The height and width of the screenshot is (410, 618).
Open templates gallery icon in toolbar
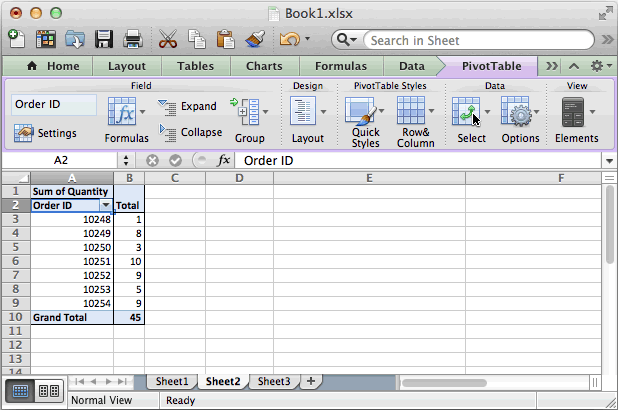45,39
